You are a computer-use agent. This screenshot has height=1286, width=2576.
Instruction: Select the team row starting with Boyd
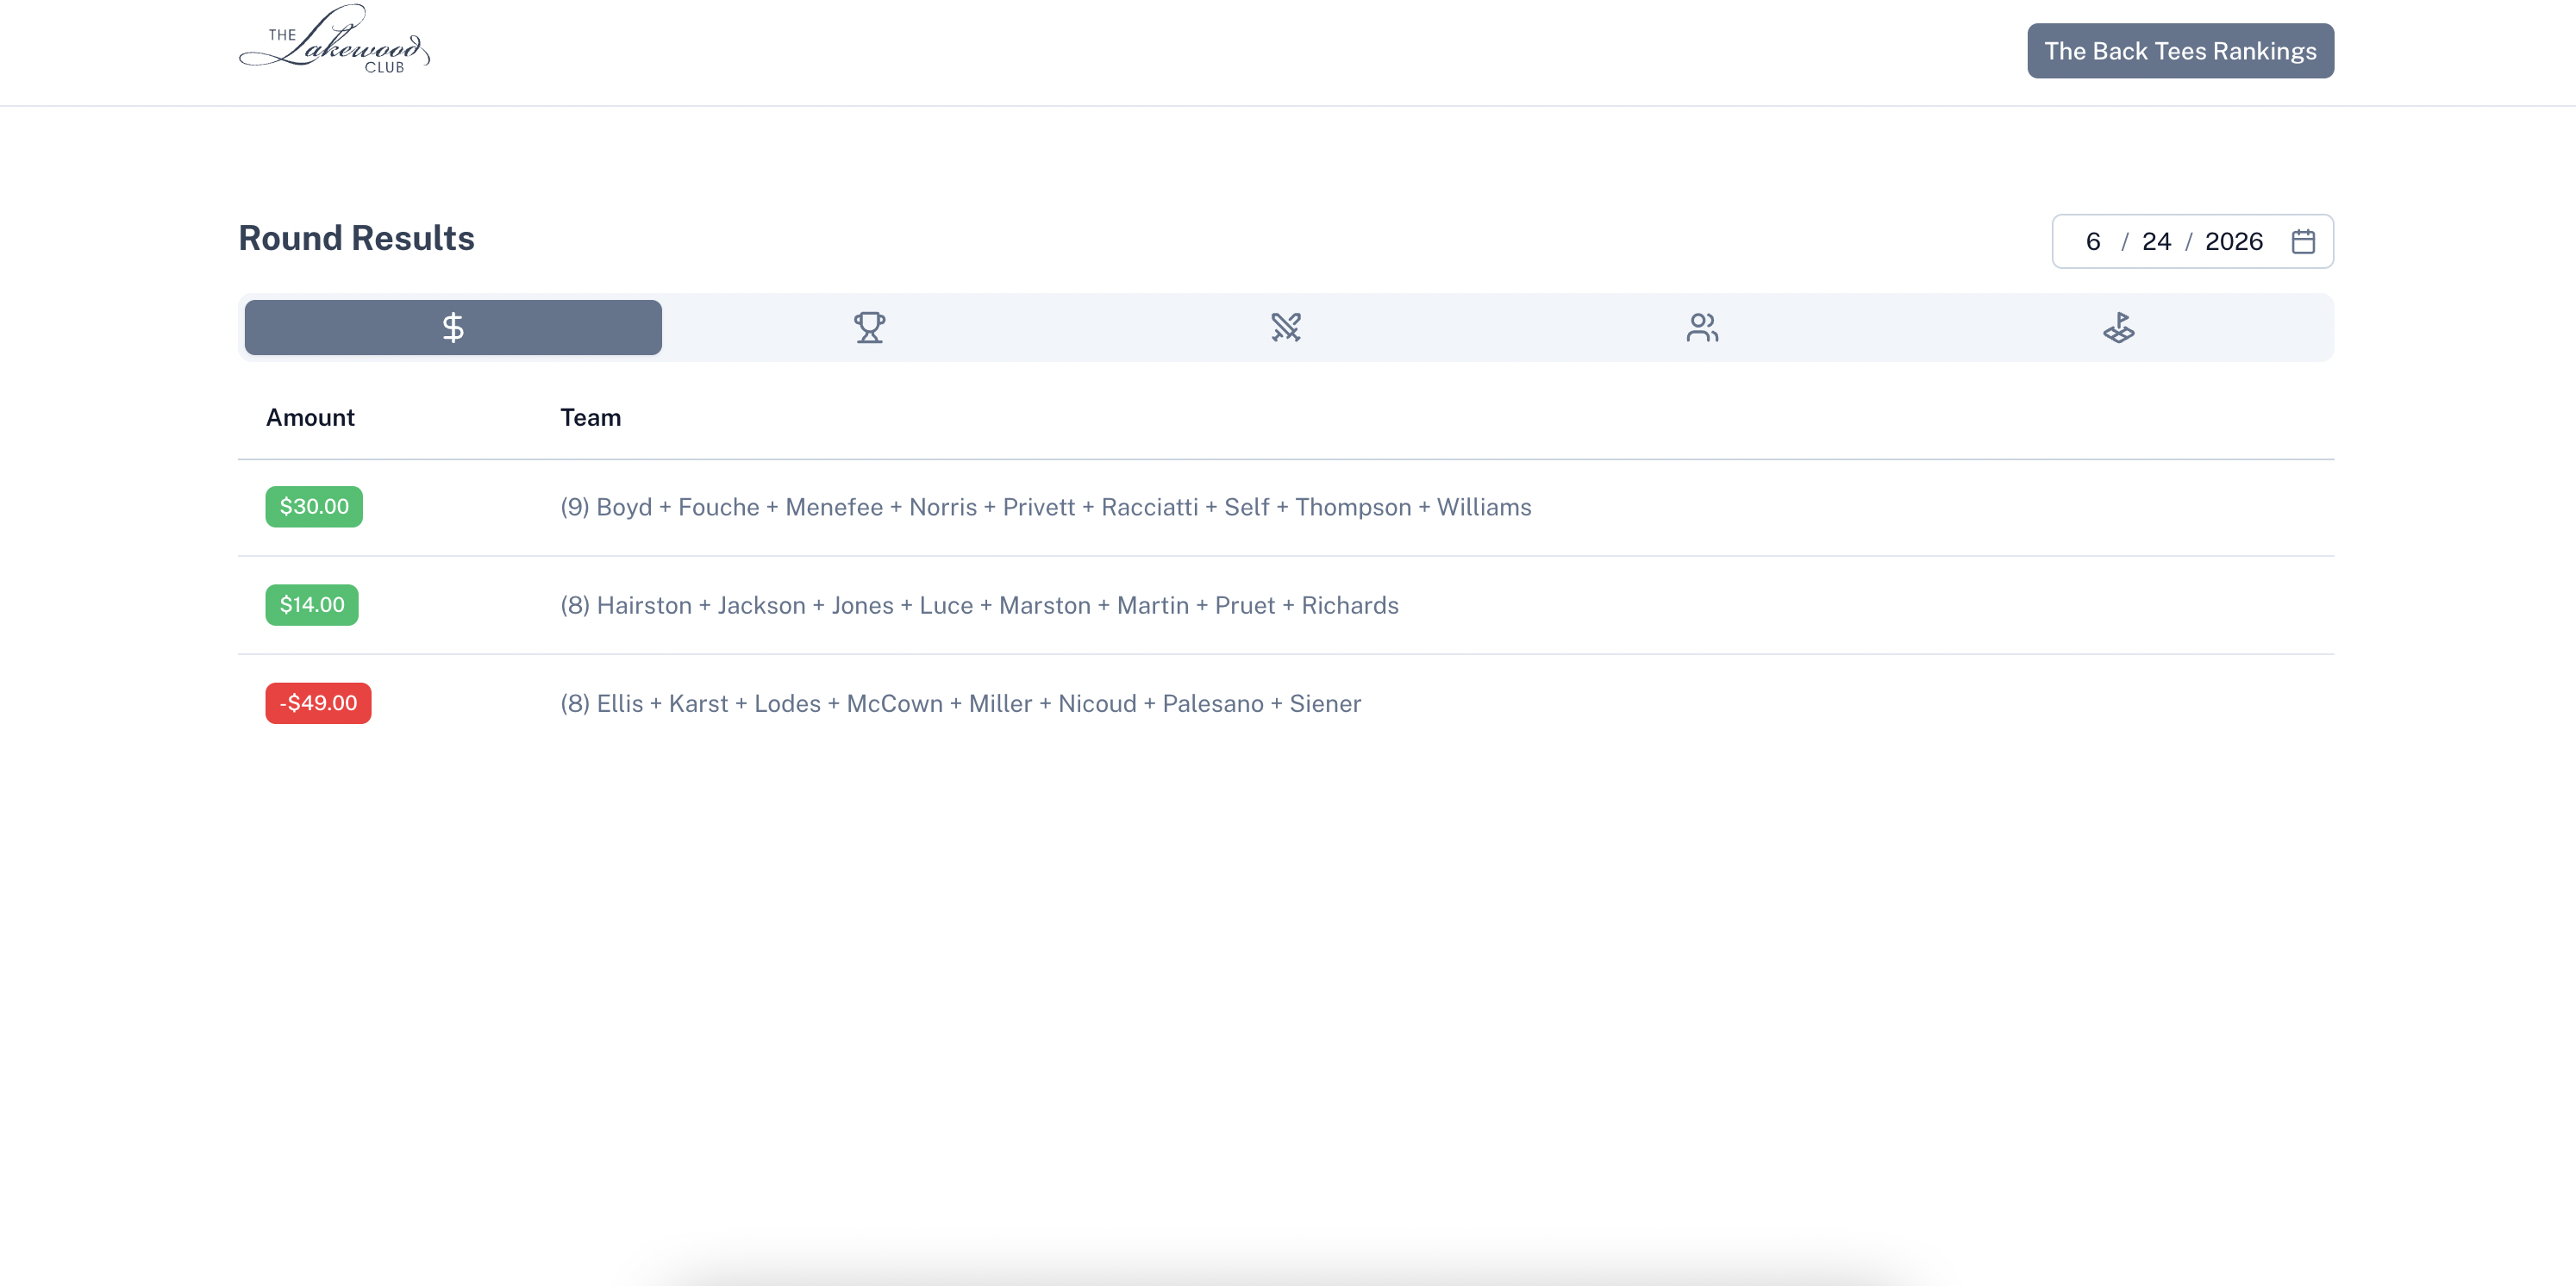[1286, 508]
